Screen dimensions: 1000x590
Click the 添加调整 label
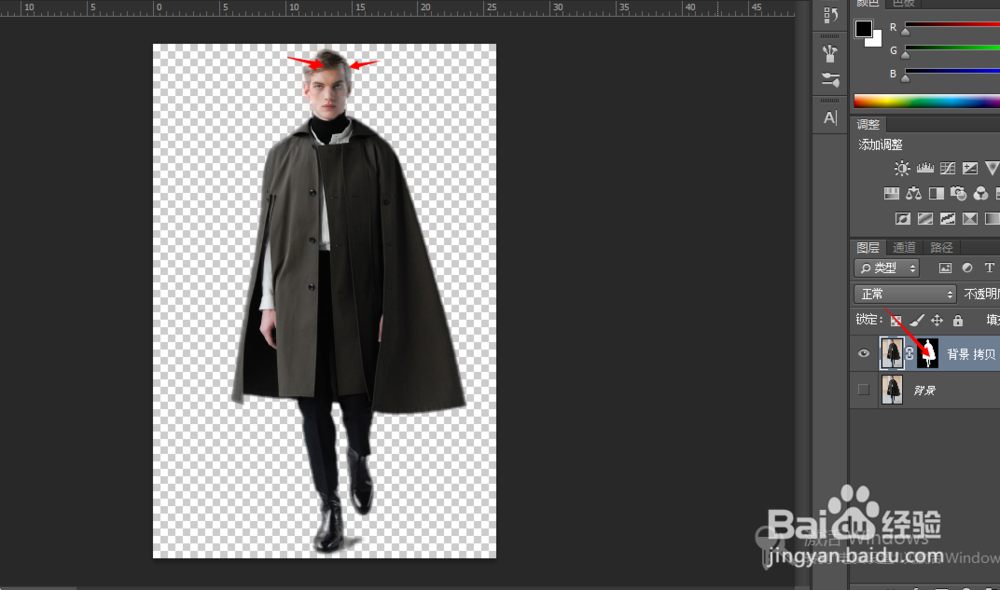[880, 145]
